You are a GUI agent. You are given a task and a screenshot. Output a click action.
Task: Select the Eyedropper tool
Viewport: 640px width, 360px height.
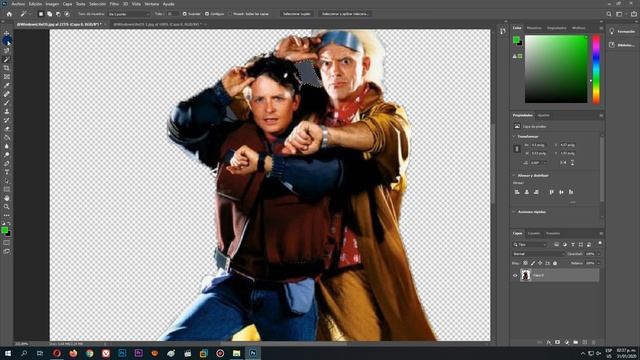point(7,85)
